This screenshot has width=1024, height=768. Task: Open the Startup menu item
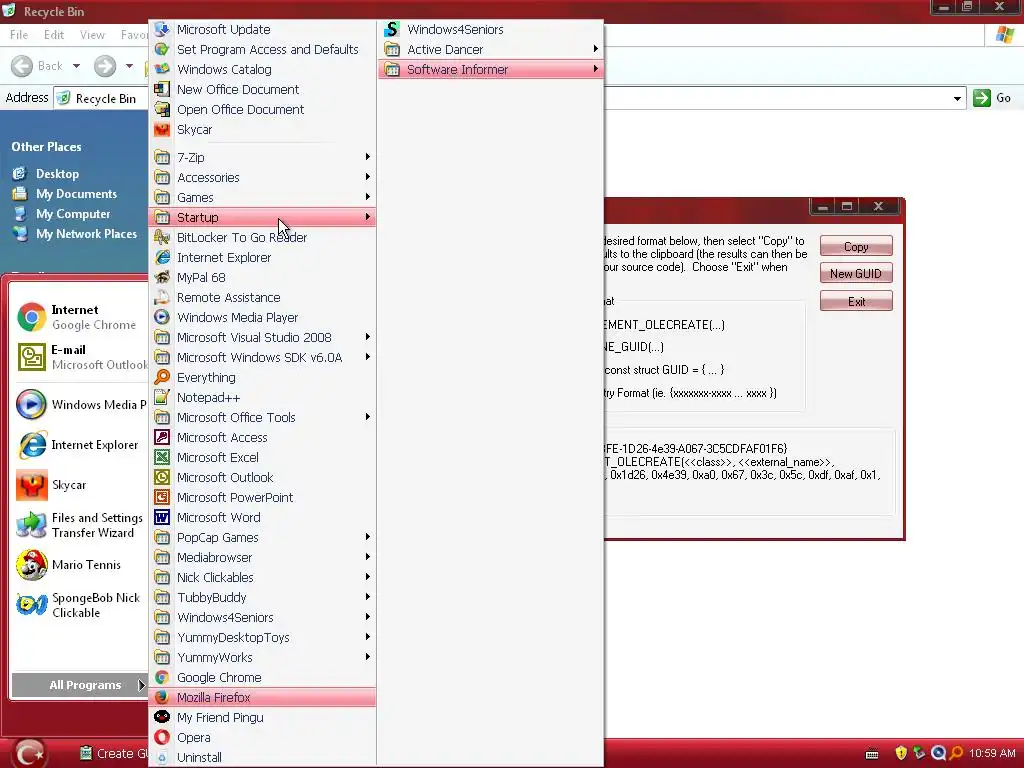(x=263, y=217)
